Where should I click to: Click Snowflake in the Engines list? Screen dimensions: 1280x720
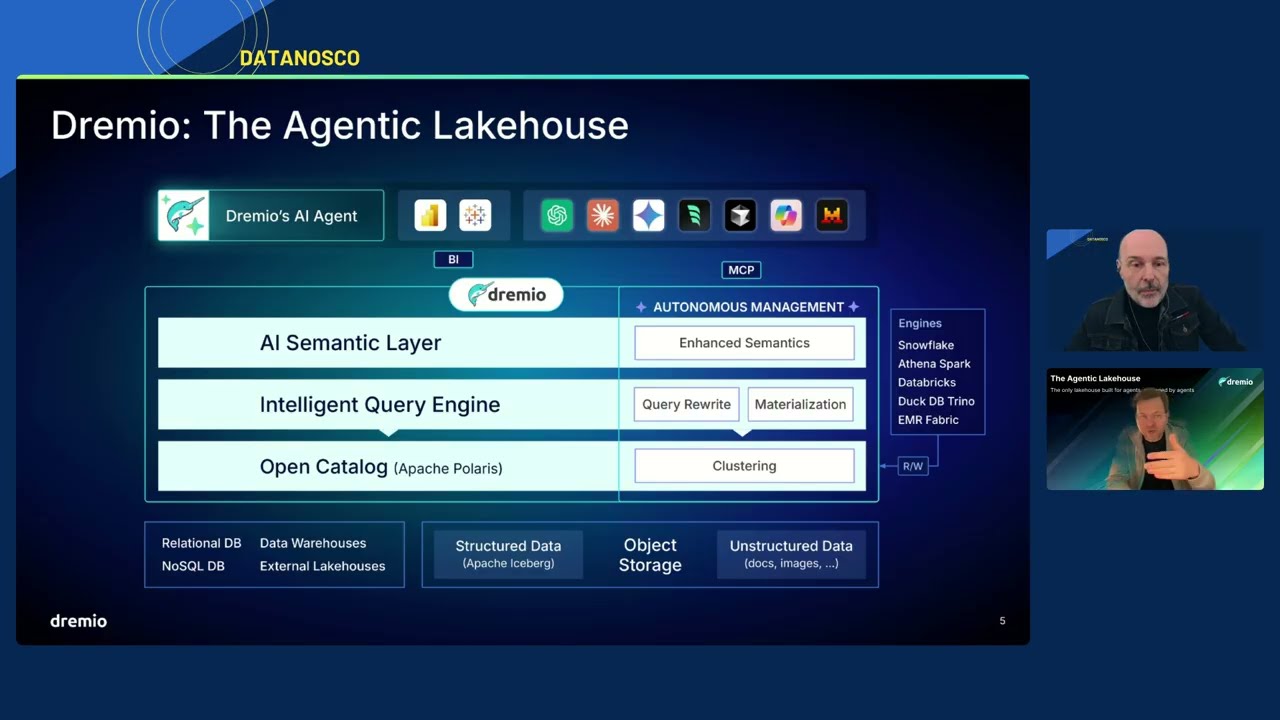926,345
